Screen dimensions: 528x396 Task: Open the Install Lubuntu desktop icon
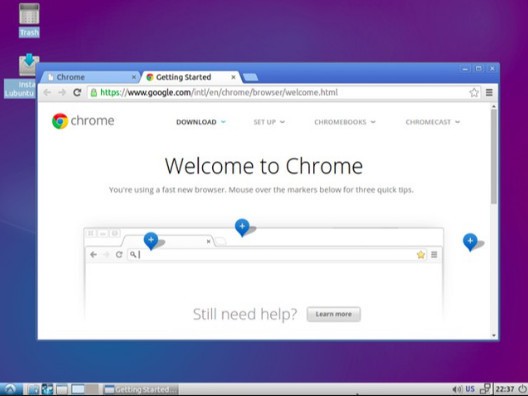click(x=21, y=76)
